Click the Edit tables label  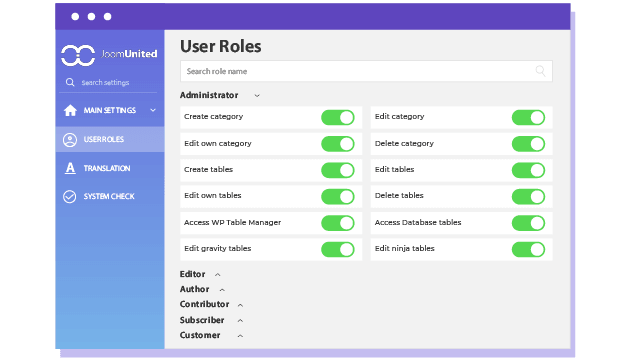[x=394, y=169]
